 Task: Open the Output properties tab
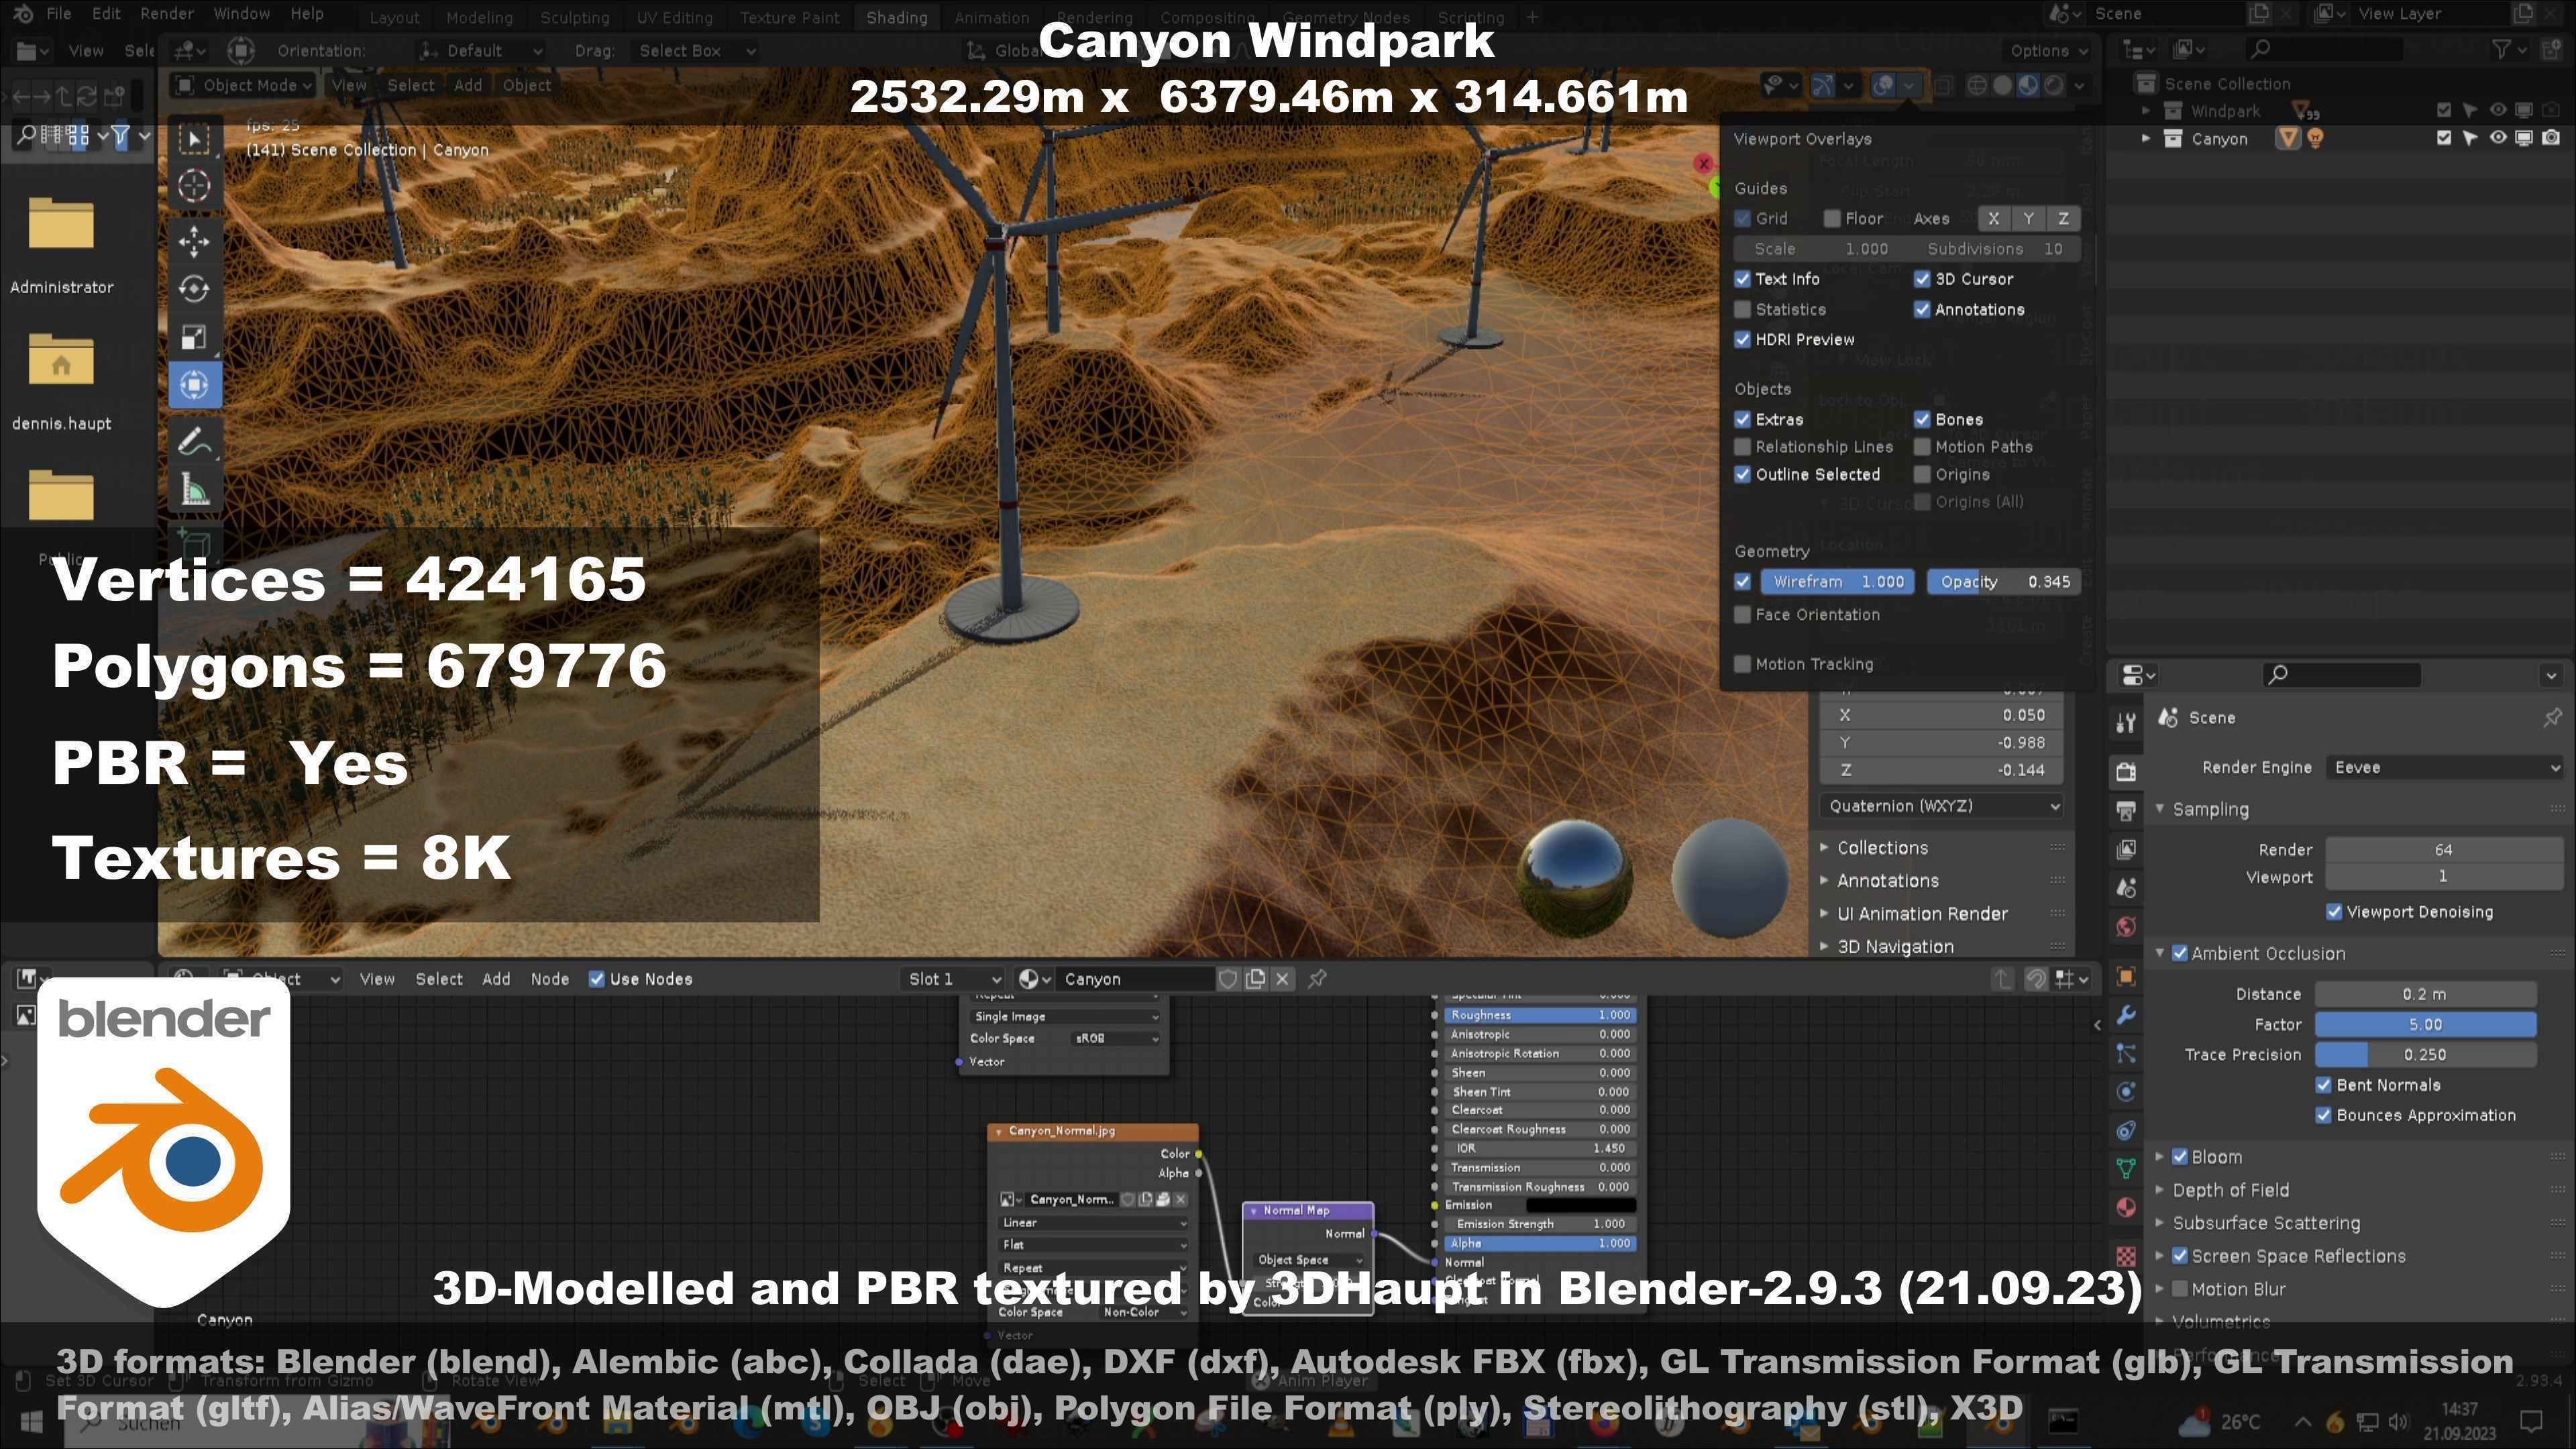(x=2126, y=810)
